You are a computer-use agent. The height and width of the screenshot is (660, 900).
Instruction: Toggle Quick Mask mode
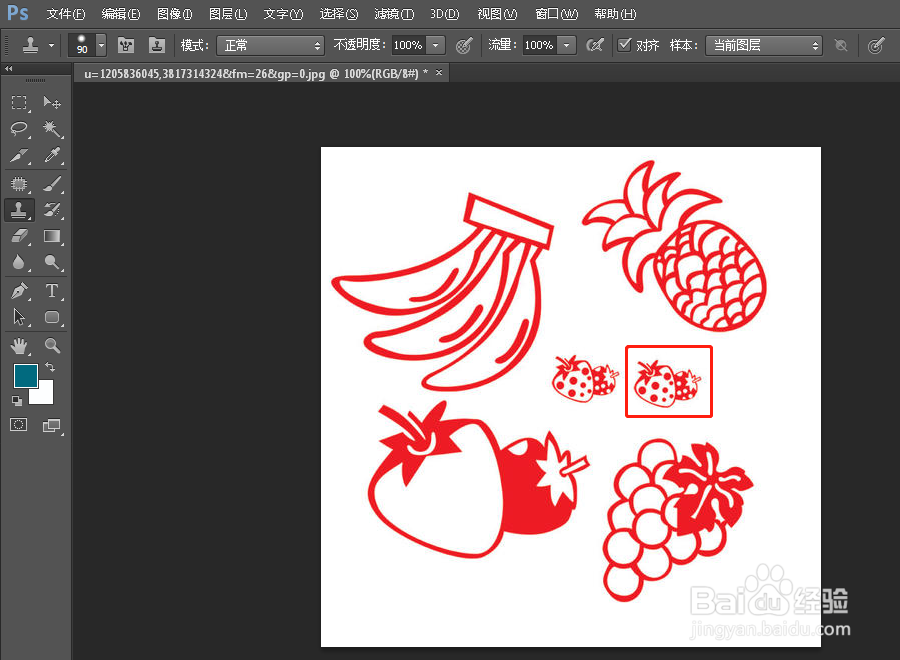(18, 425)
